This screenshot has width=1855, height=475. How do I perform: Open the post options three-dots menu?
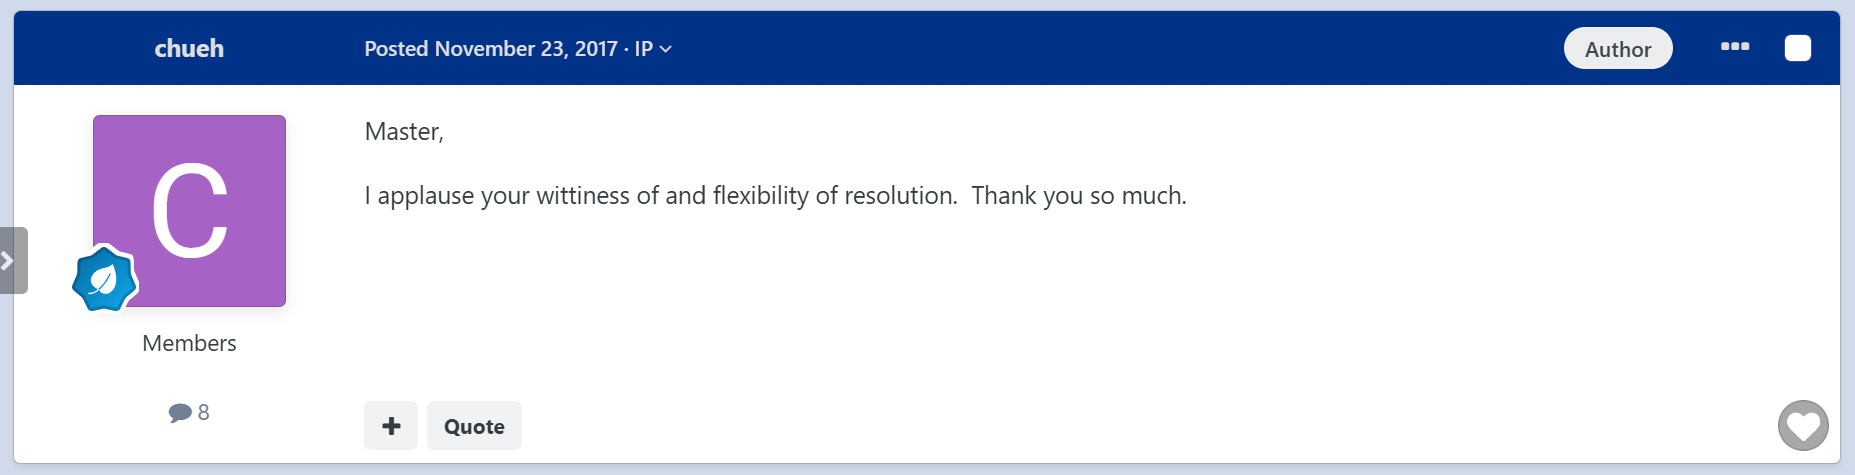click(x=1734, y=47)
